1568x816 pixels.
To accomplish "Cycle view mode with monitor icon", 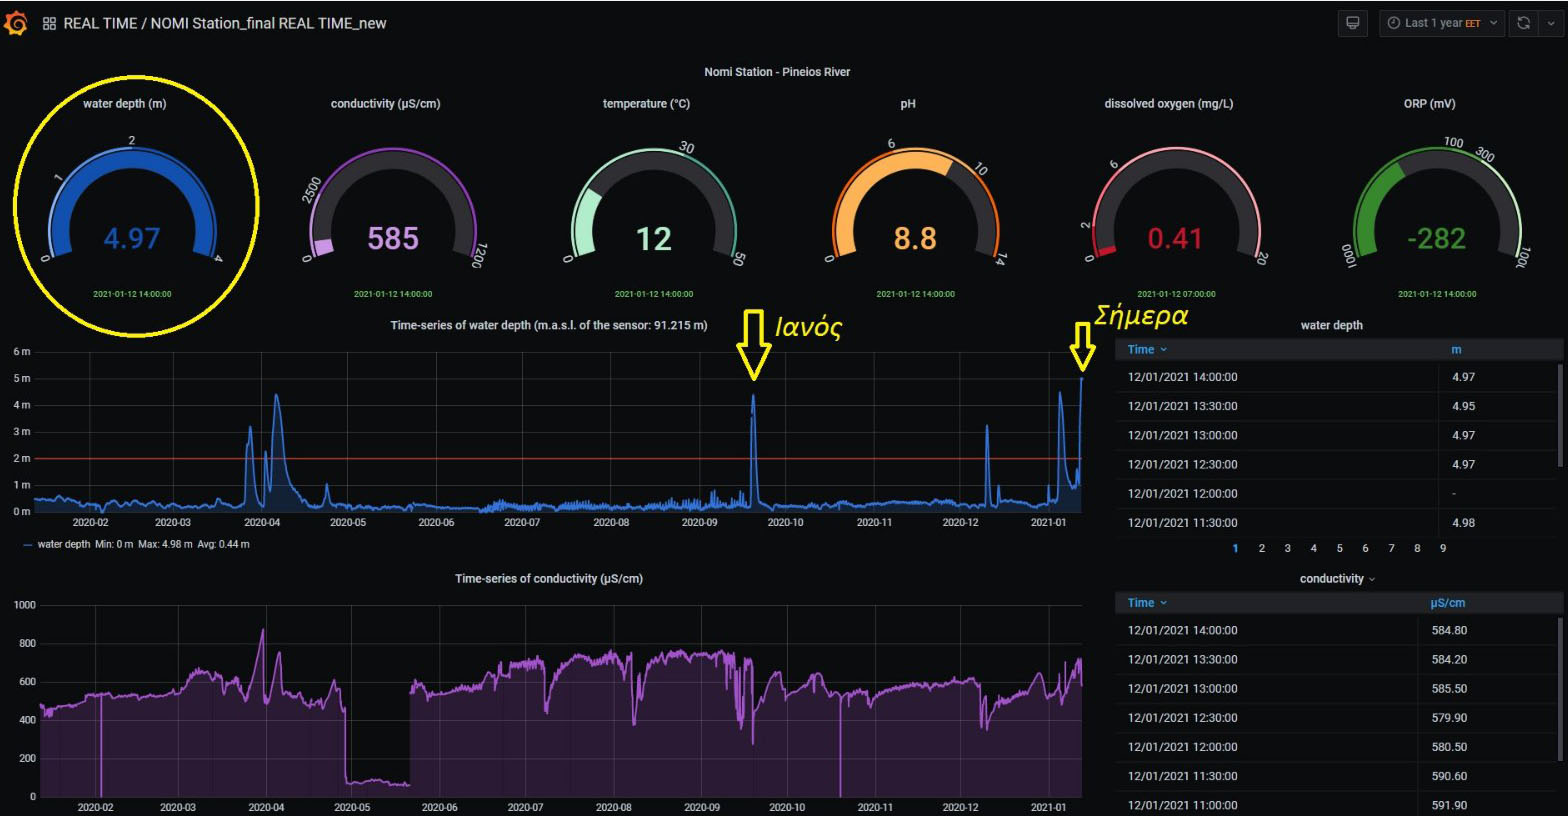I will click(x=1352, y=23).
